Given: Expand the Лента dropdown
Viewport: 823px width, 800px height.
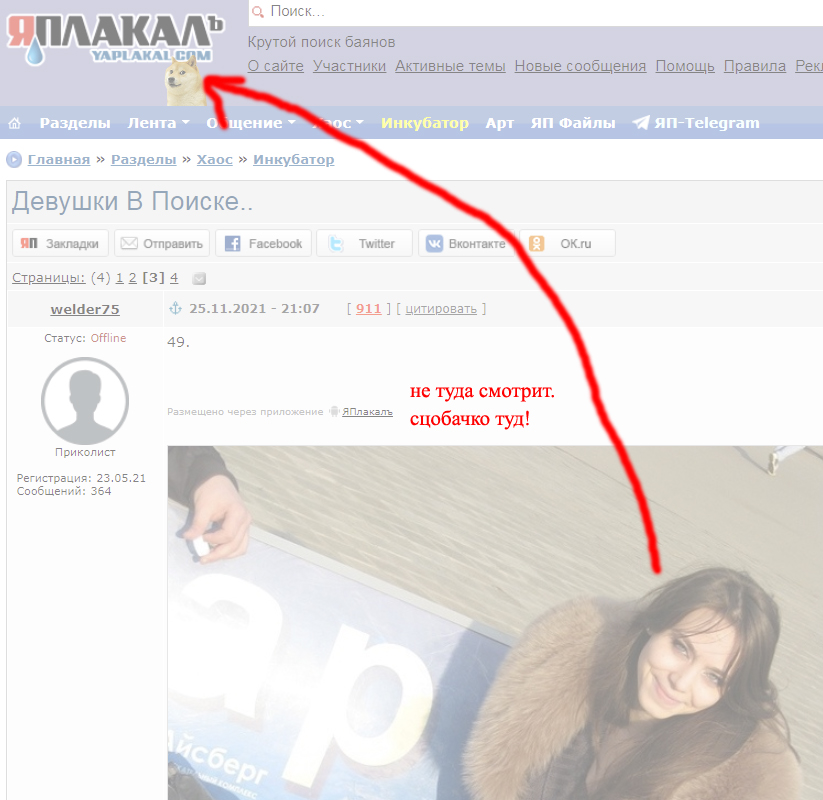Looking at the screenshot, I should tap(158, 123).
